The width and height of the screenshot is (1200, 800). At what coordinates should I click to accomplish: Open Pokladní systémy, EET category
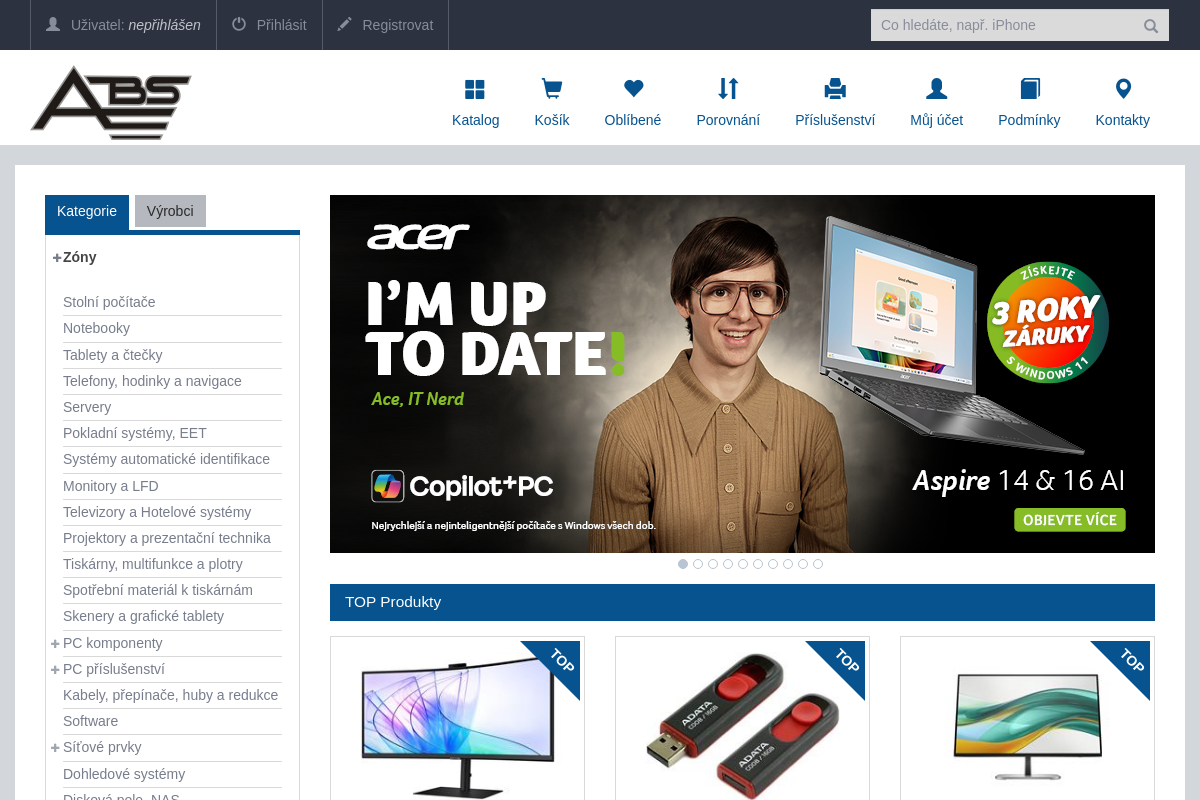pos(135,433)
